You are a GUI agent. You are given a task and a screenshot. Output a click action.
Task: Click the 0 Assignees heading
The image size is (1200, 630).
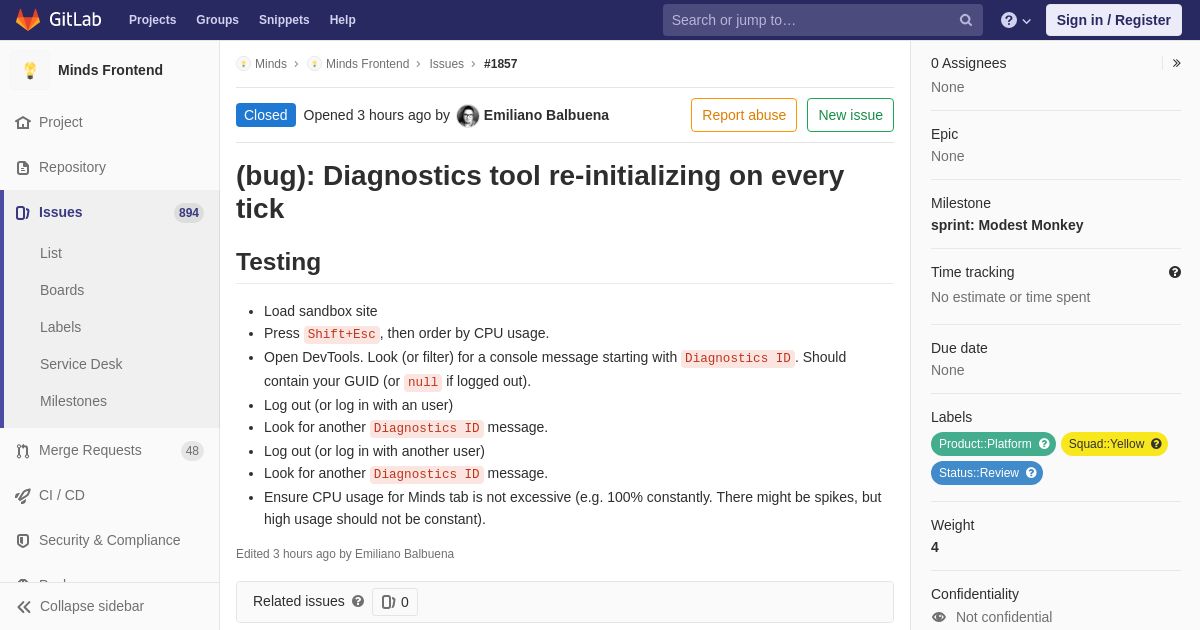[969, 63]
